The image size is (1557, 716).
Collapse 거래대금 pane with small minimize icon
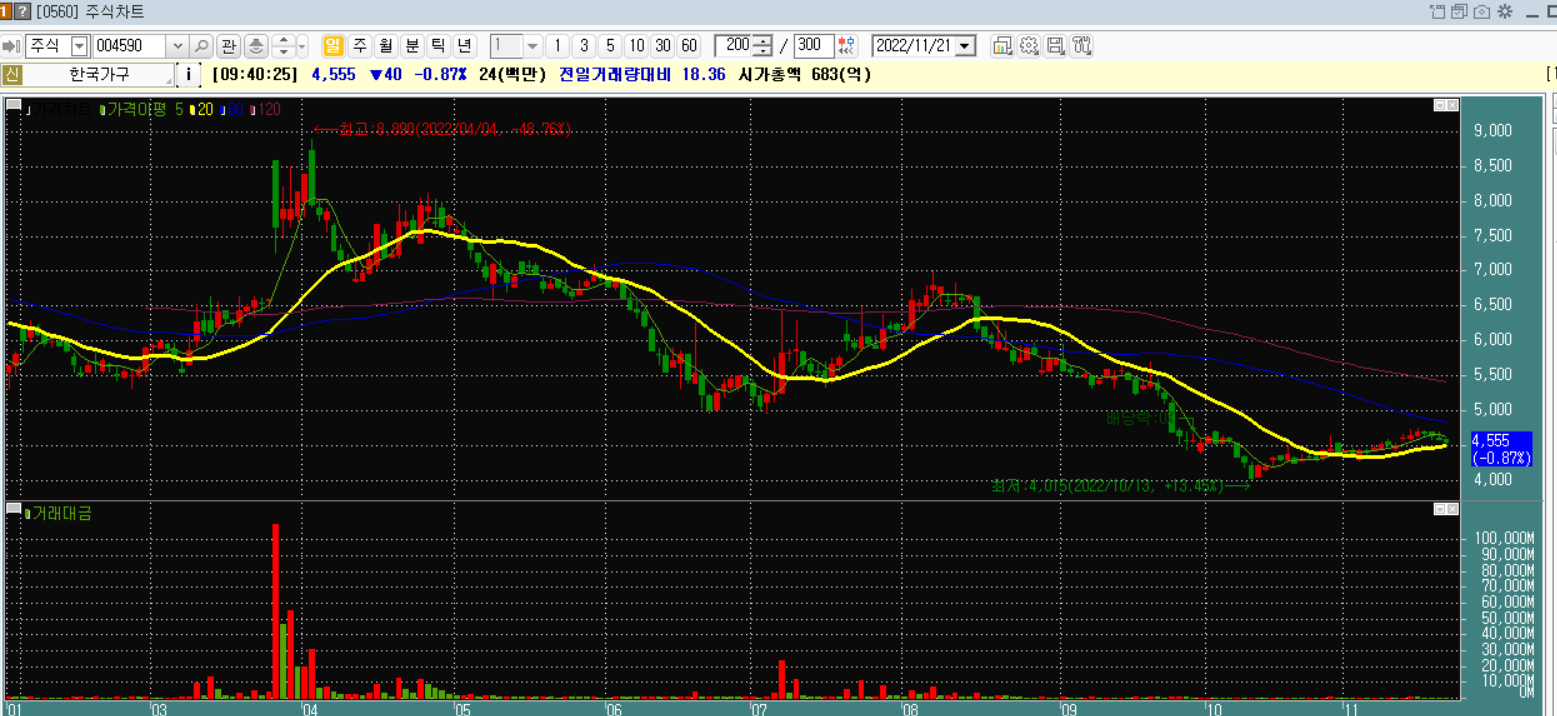(1440, 509)
